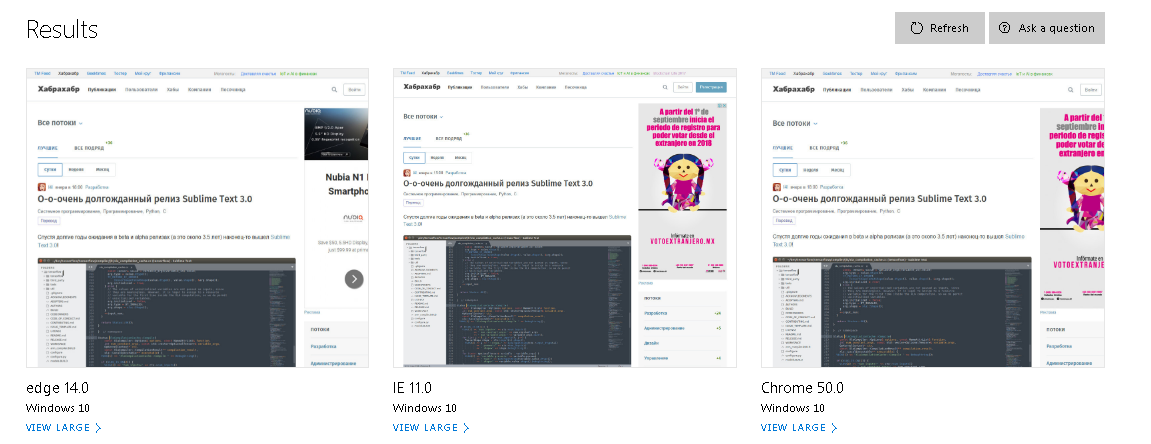Screen dimensions: 1151x444
Task: Click the circular arrow icon in Refresh
Action: pos(916,28)
